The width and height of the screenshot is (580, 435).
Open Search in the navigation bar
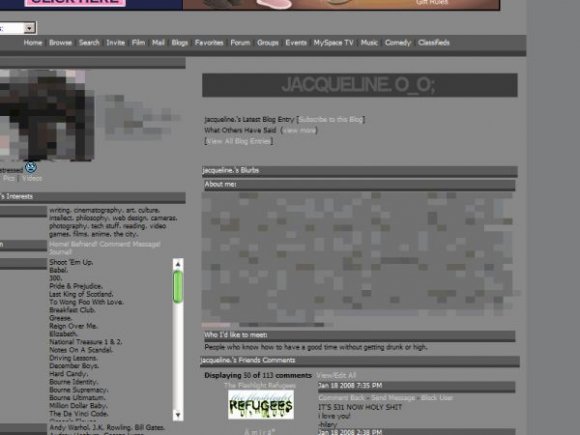(x=89, y=43)
